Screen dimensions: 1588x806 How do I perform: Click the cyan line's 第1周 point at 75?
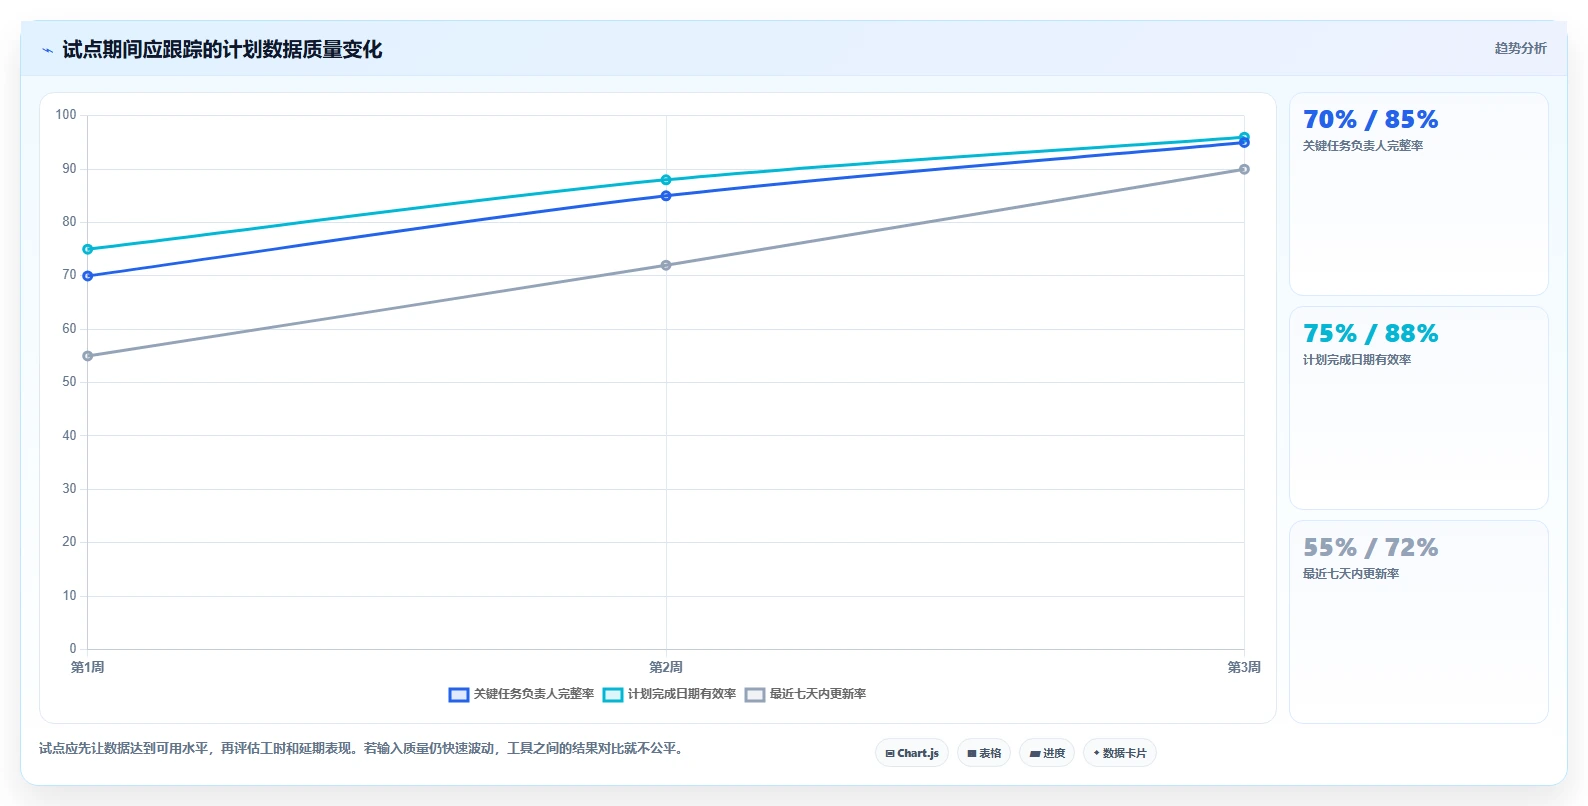coord(88,249)
